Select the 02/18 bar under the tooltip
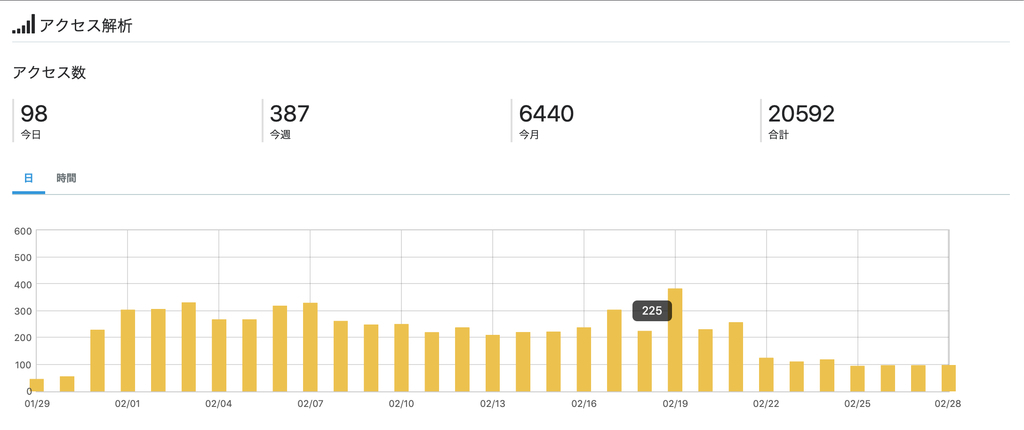This screenshot has height=430, width=1024. (645, 361)
